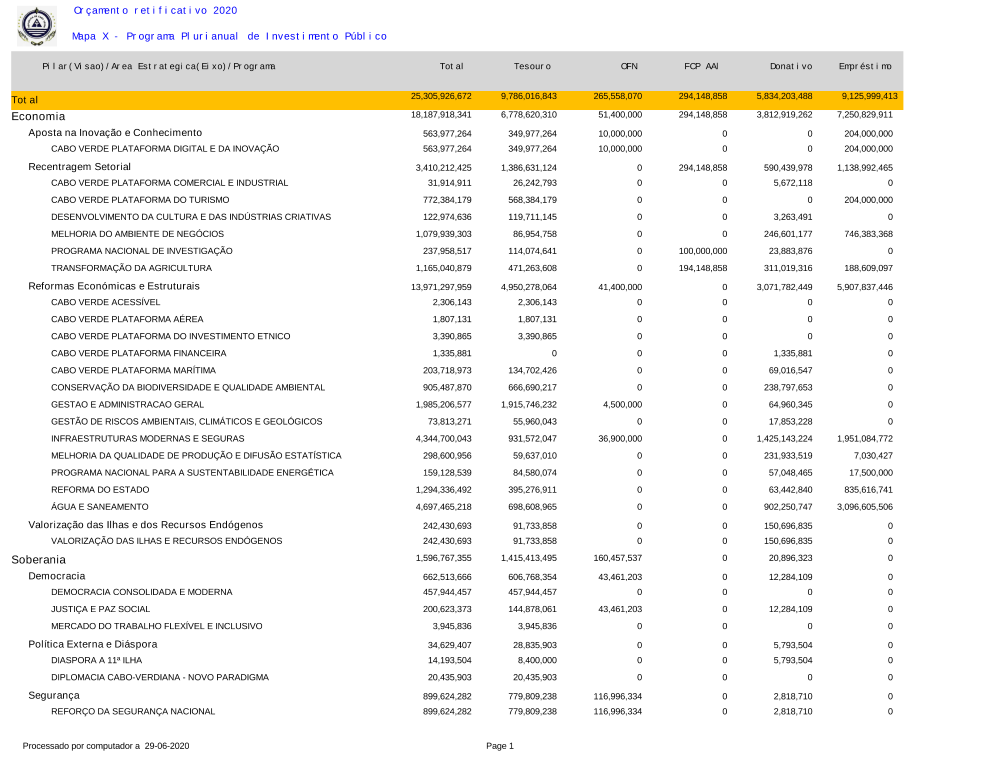
Task: Click the orange highlighted Total row label
Action: (x=25, y=100)
